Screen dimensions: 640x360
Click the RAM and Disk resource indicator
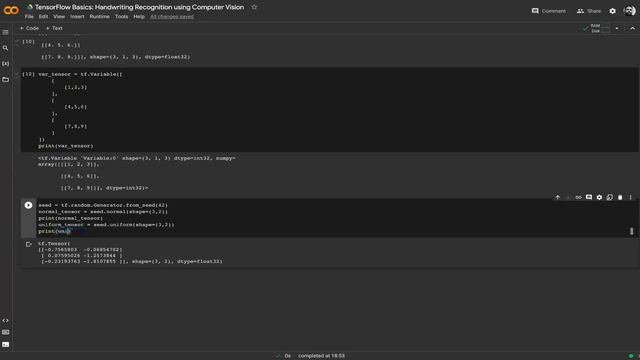pyautogui.click(x=596, y=29)
